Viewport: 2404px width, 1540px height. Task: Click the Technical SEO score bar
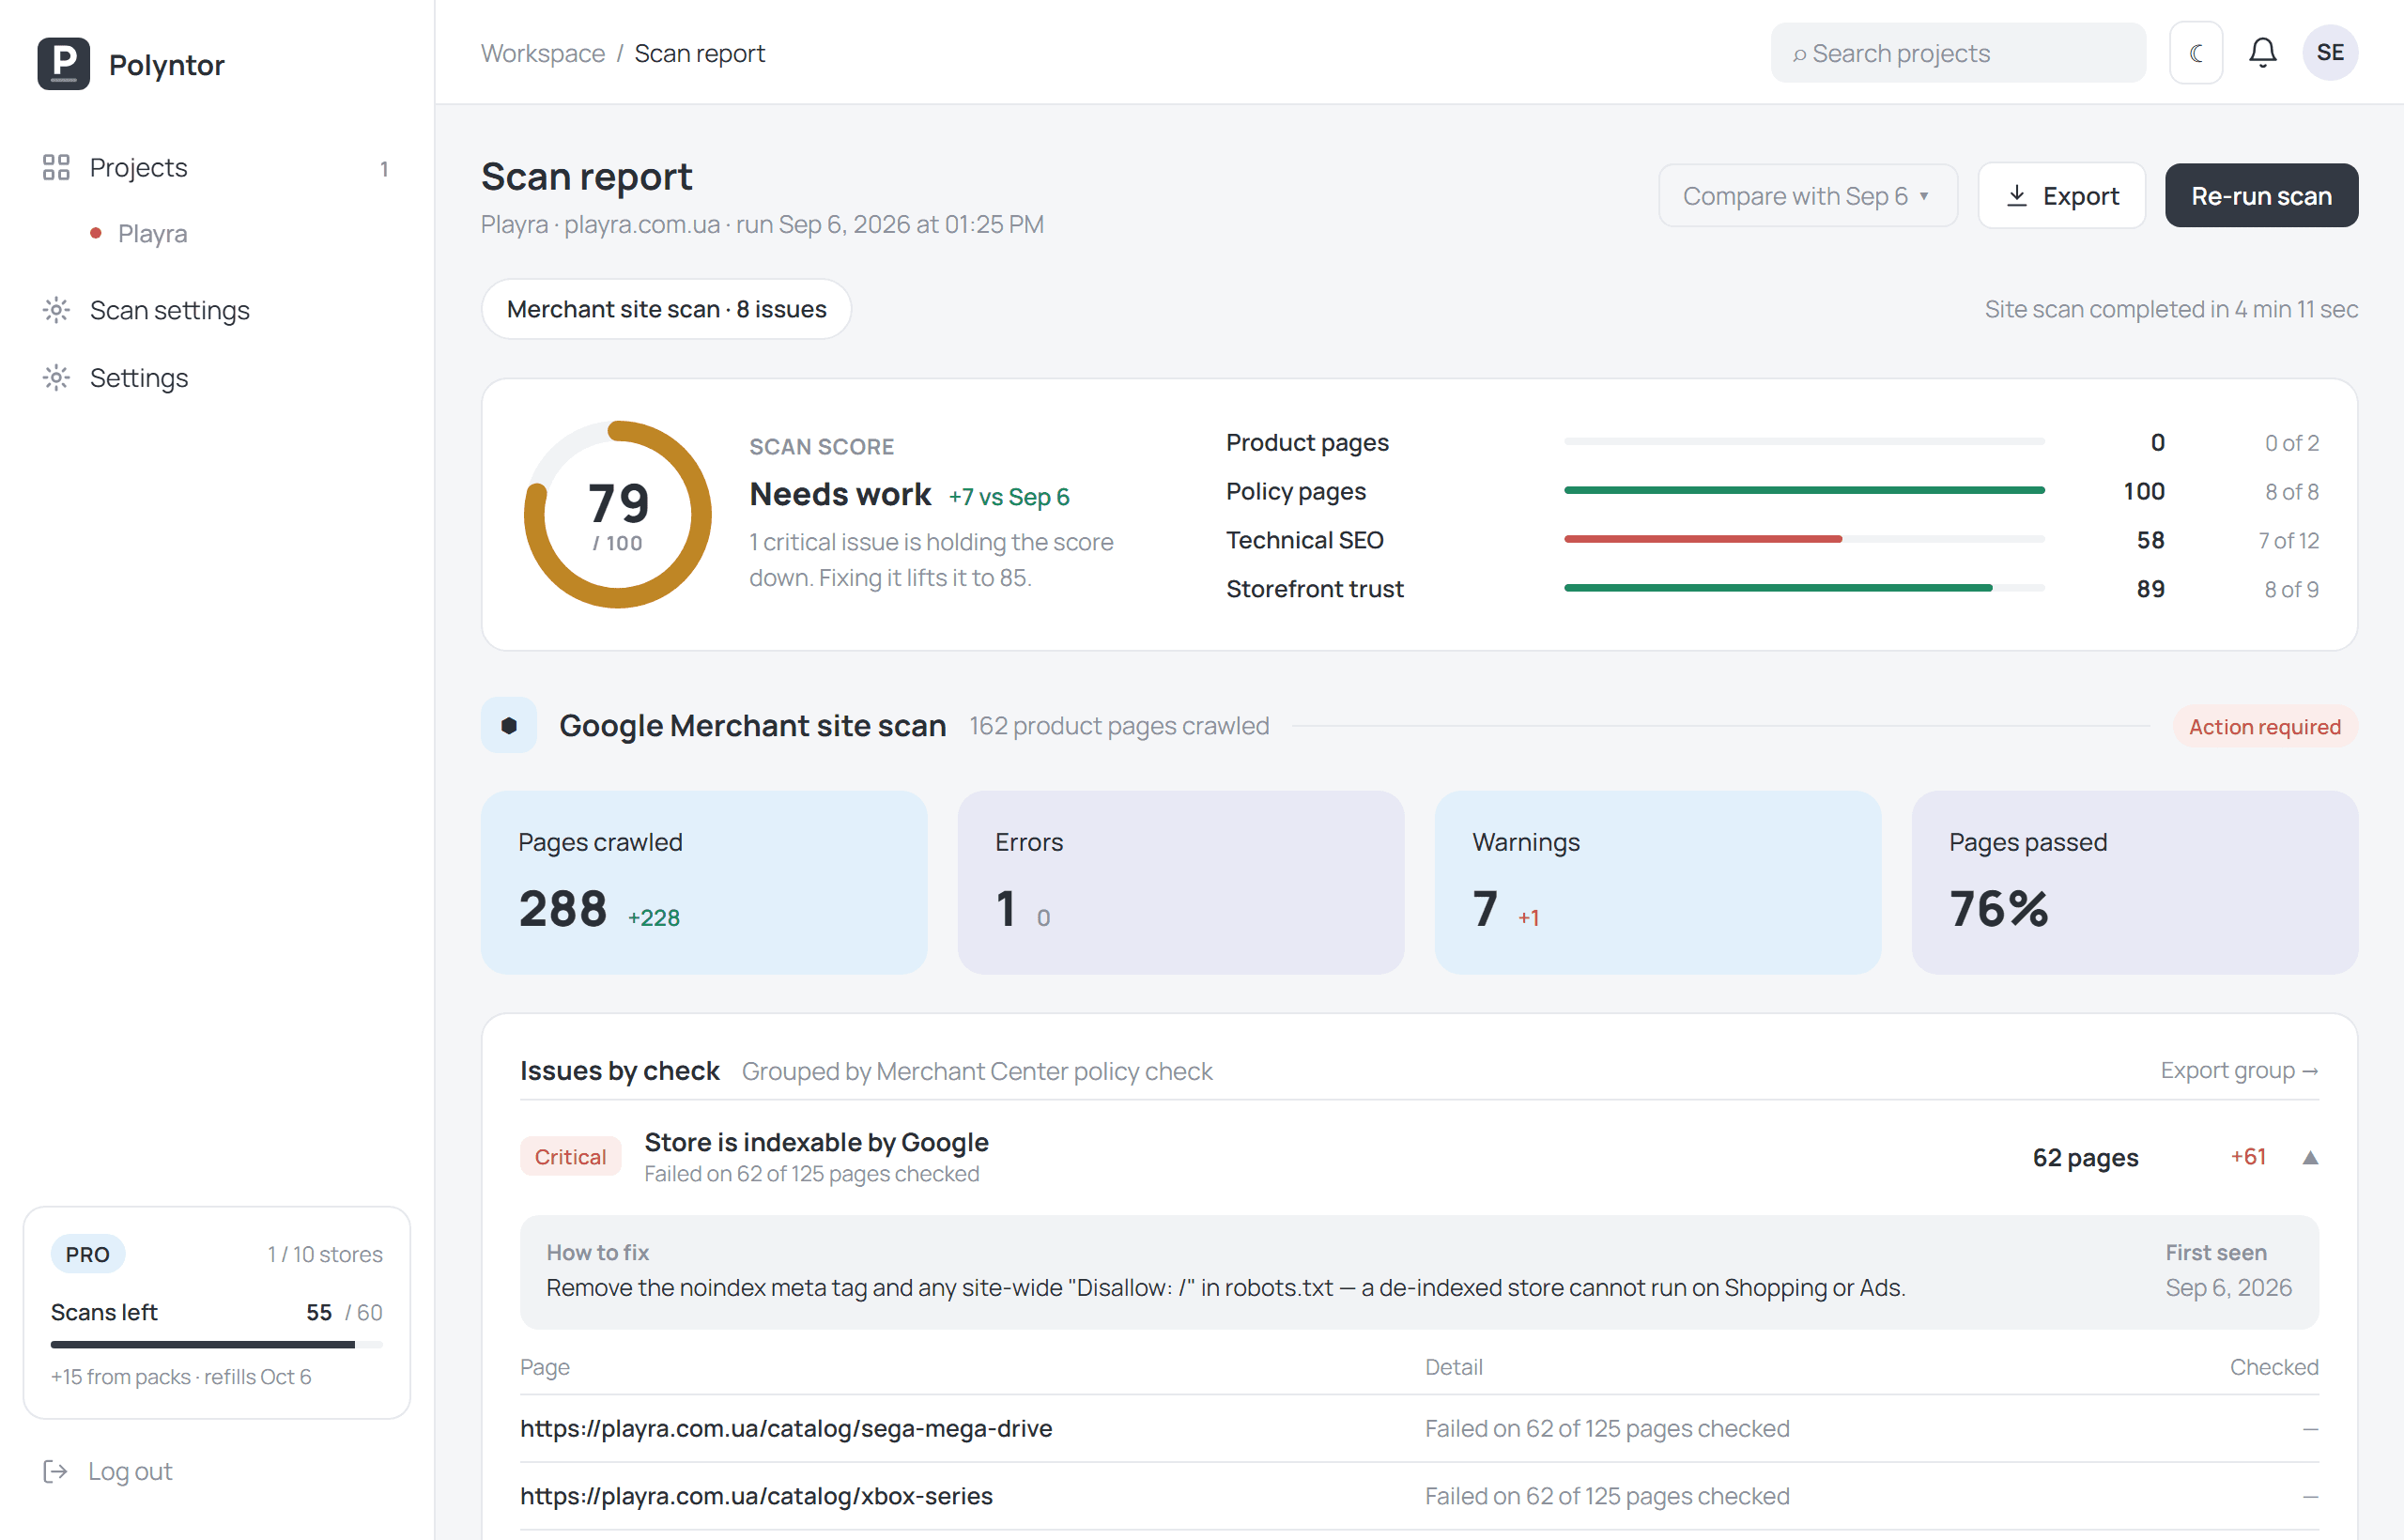point(1804,539)
